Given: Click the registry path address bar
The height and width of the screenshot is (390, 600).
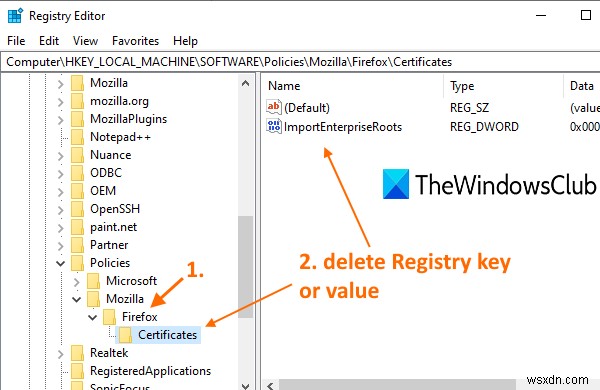Looking at the screenshot, I should (300, 62).
